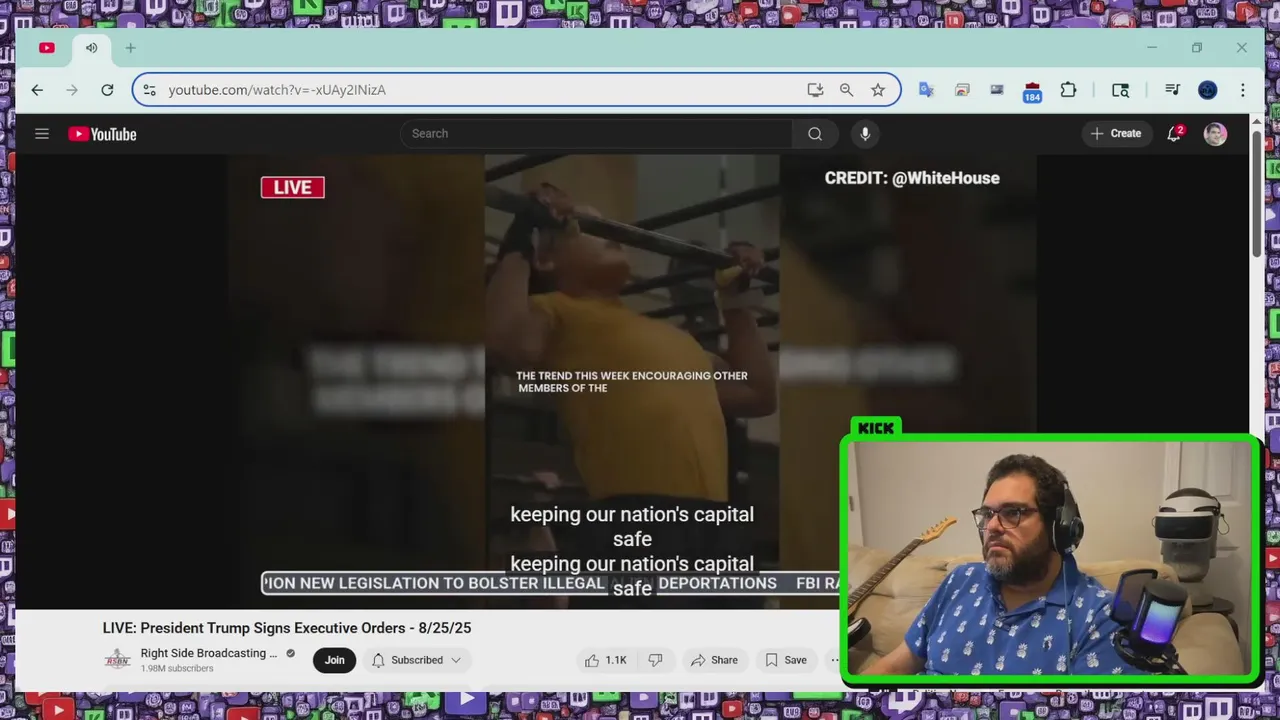Start voice search with microphone icon

point(865,134)
